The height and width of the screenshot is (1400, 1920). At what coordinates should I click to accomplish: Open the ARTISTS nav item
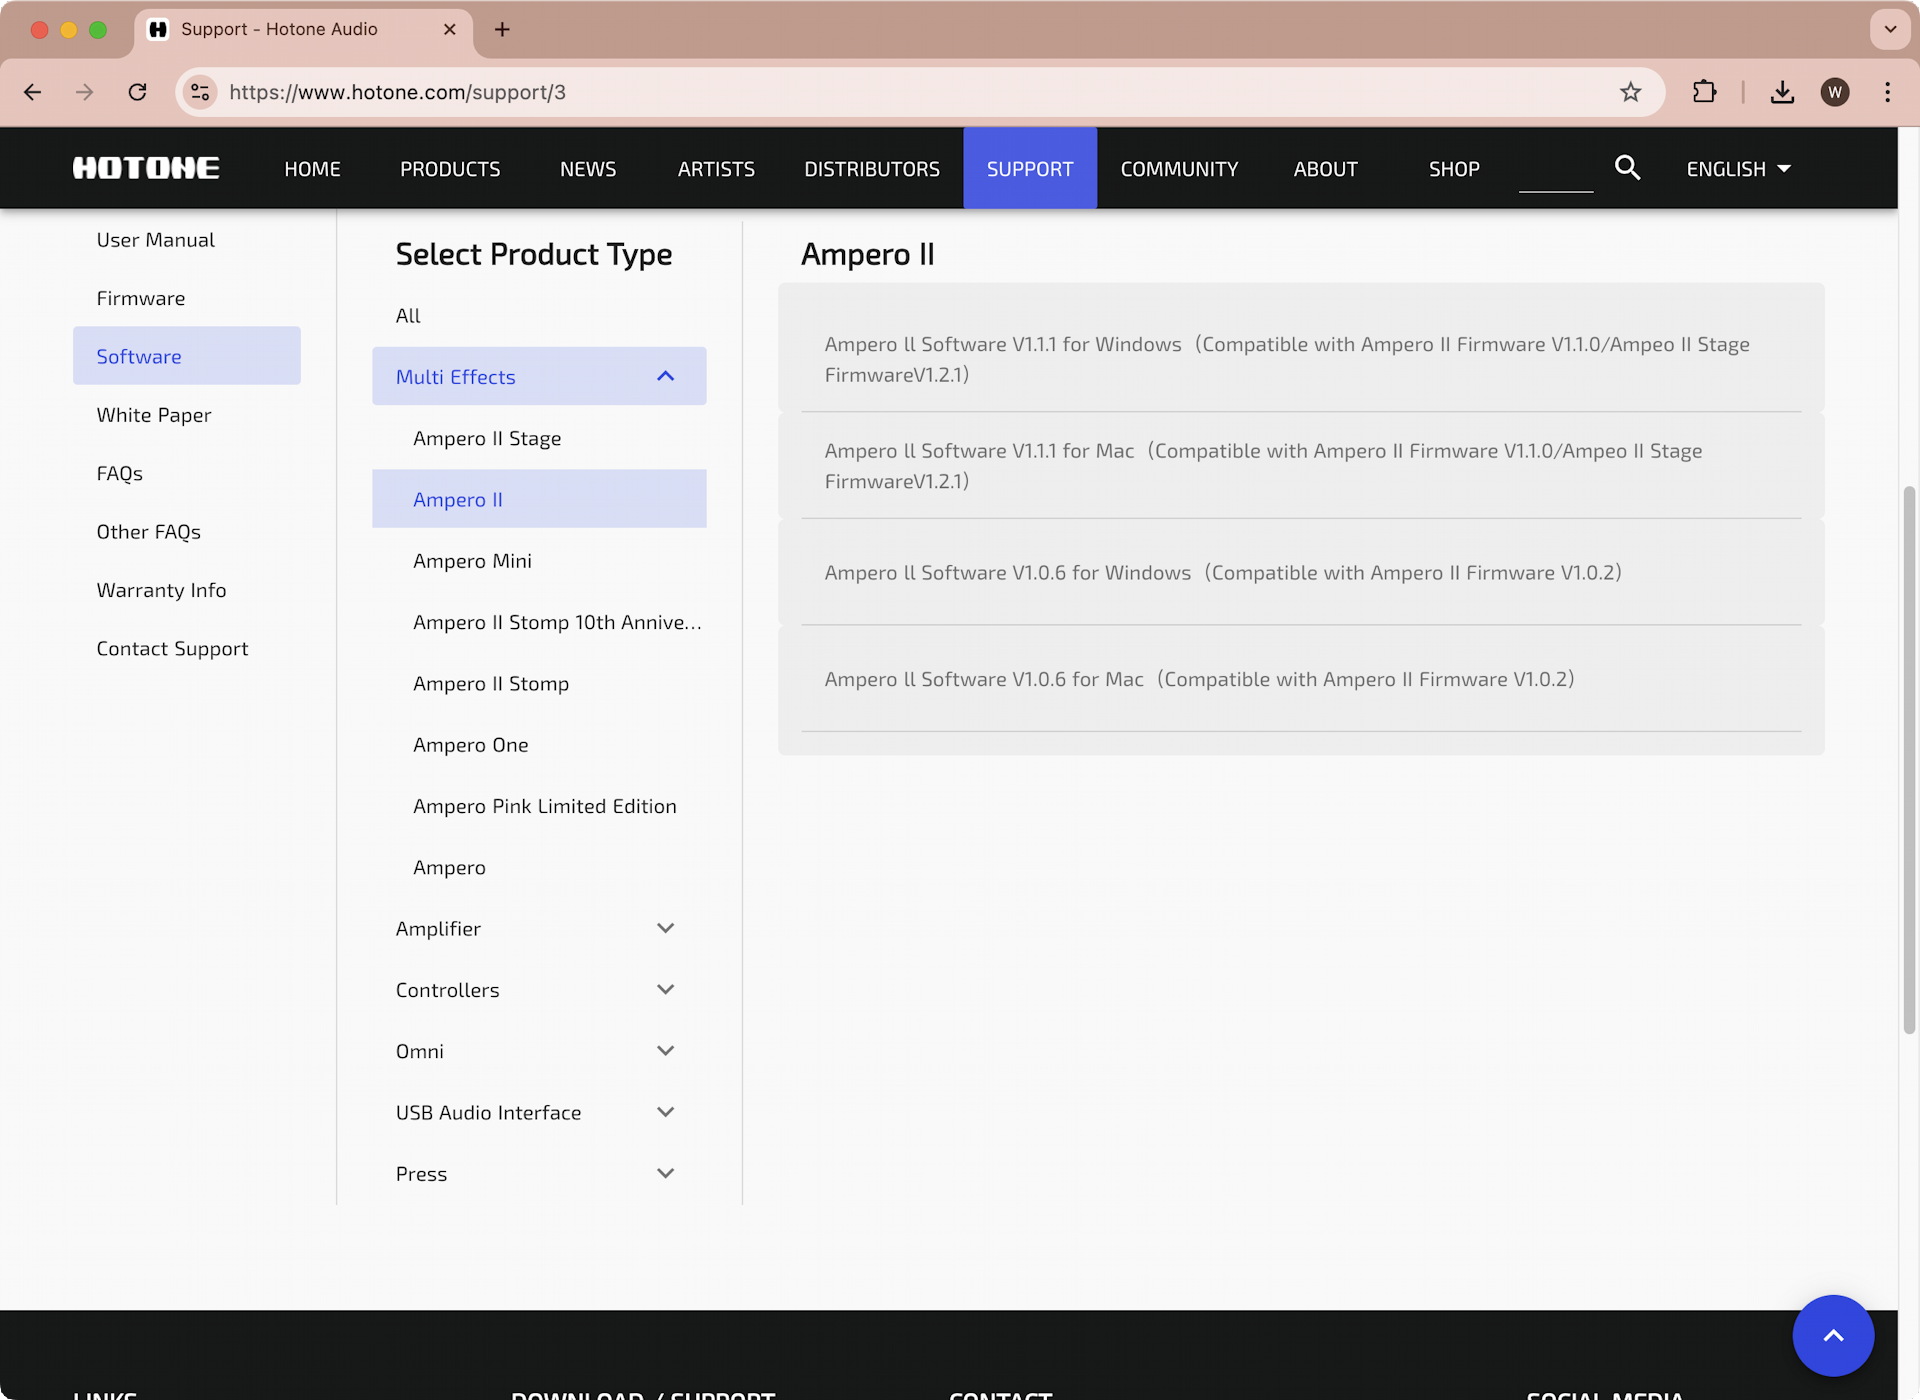coord(716,169)
